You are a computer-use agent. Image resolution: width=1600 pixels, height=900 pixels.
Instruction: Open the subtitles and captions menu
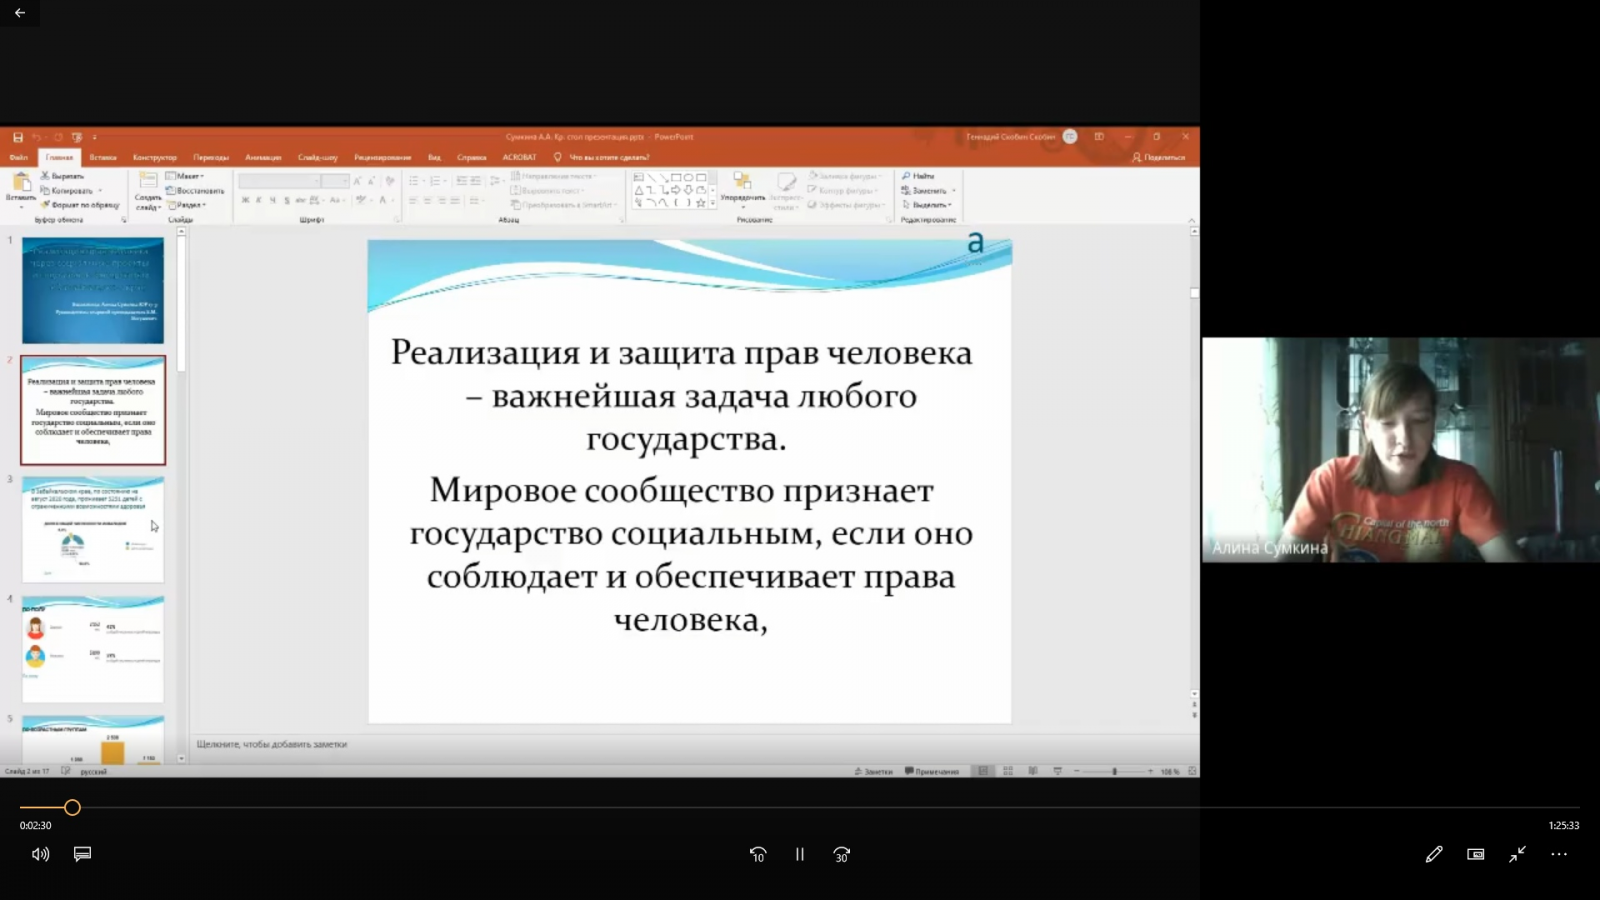(82, 854)
